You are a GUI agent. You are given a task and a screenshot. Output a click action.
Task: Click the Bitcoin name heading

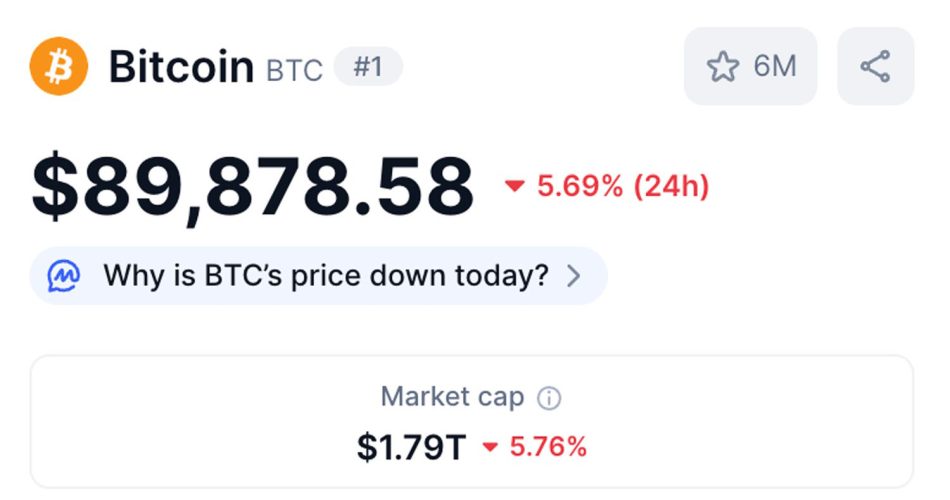coord(181,67)
